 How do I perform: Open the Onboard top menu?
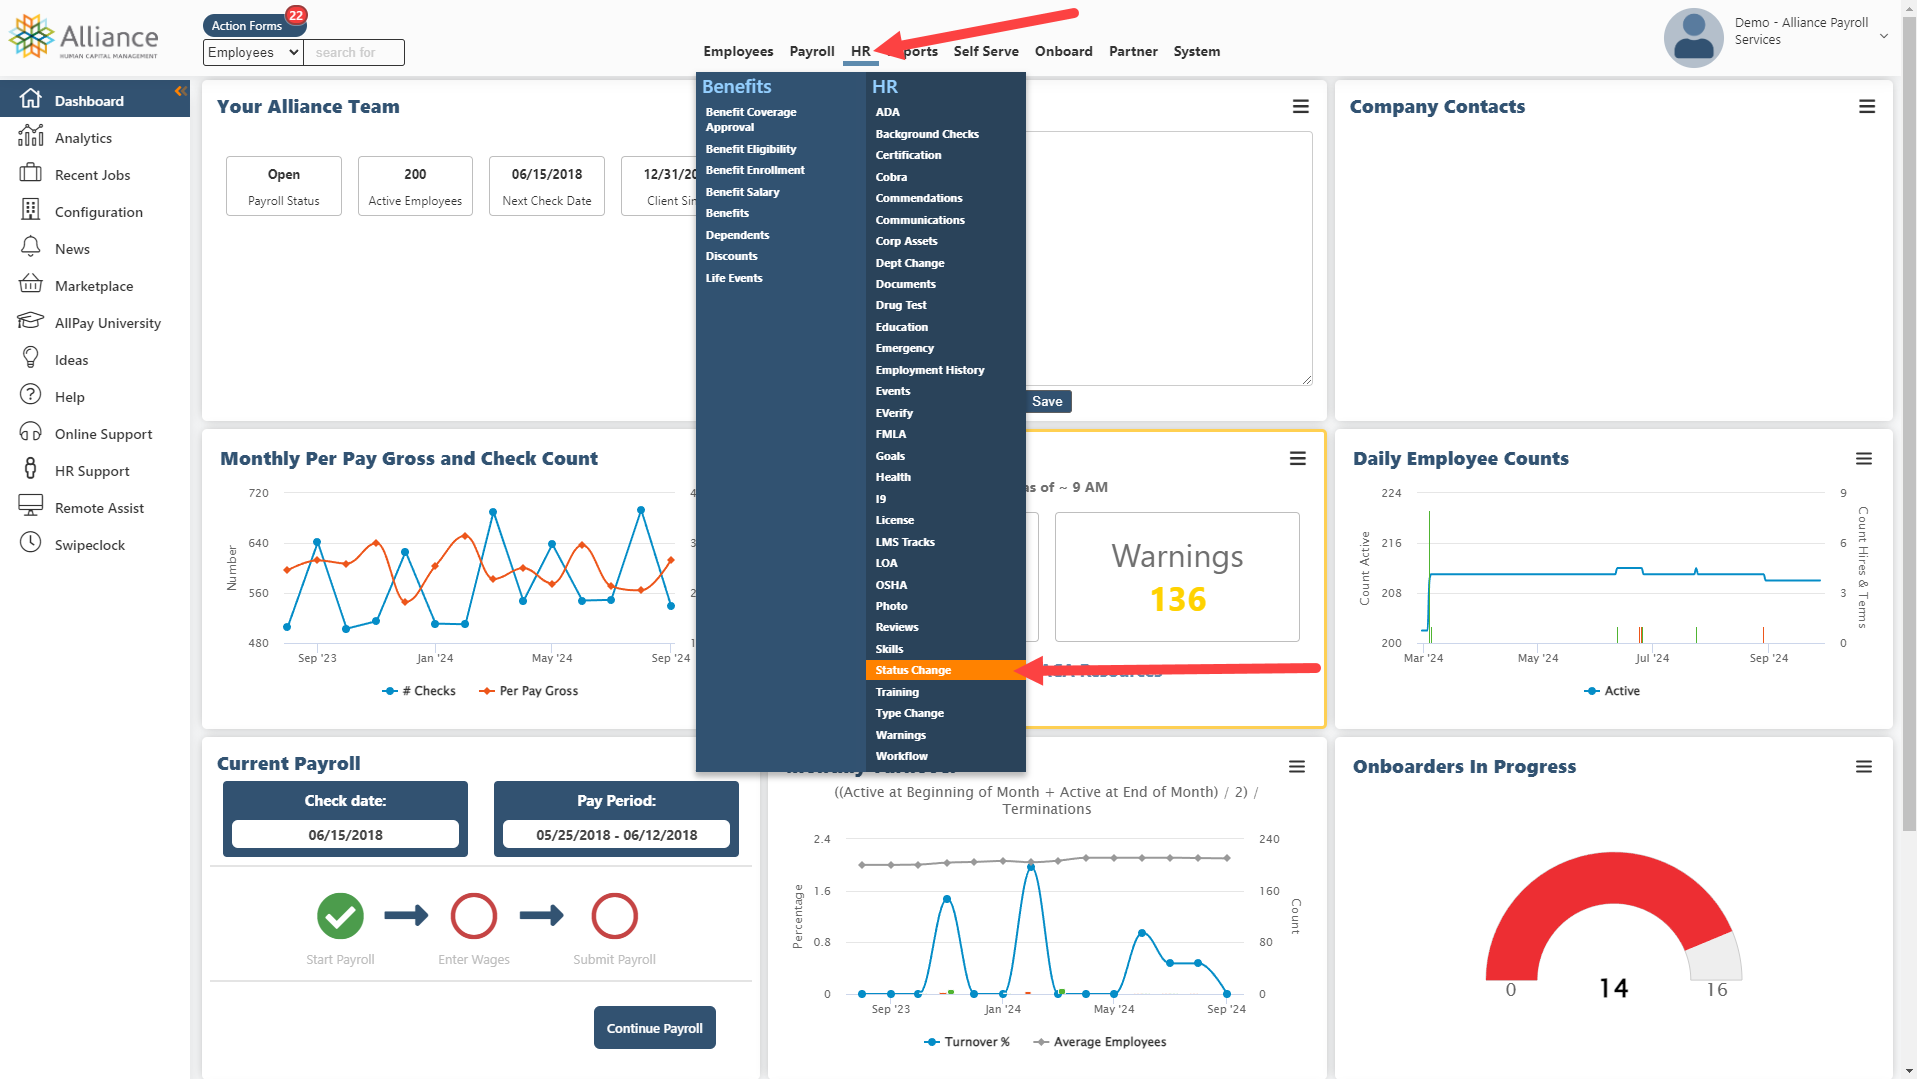pos(1064,52)
